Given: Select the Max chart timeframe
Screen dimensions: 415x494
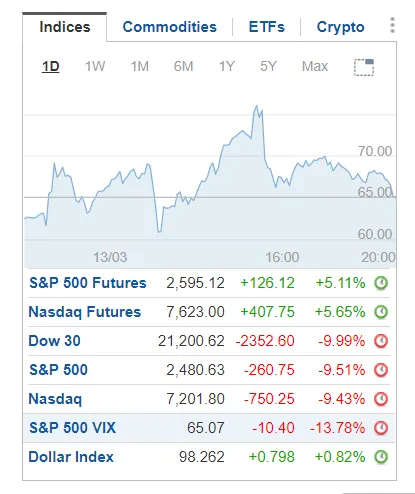Looking at the screenshot, I should [x=315, y=66].
